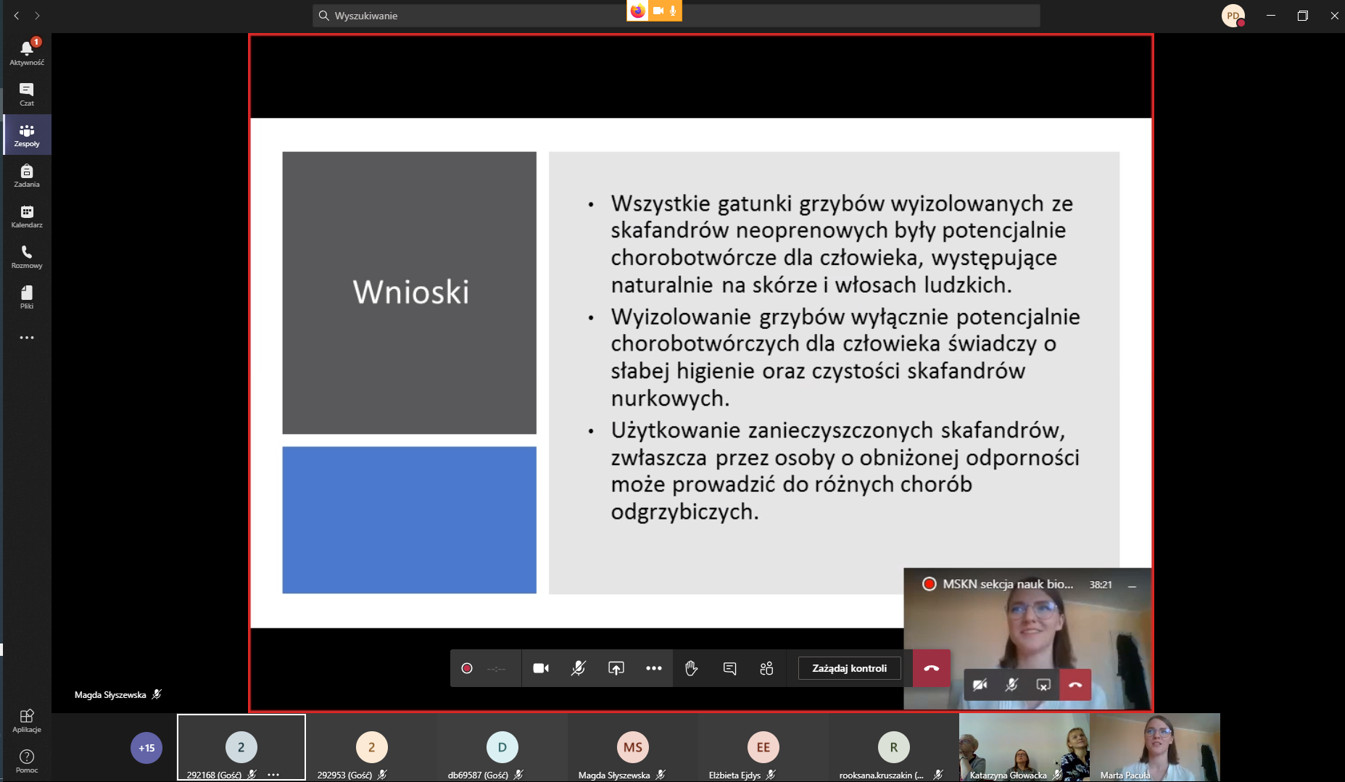The width and height of the screenshot is (1345, 782).
Task: Open Zadania in the left rail
Action: [26, 176]
